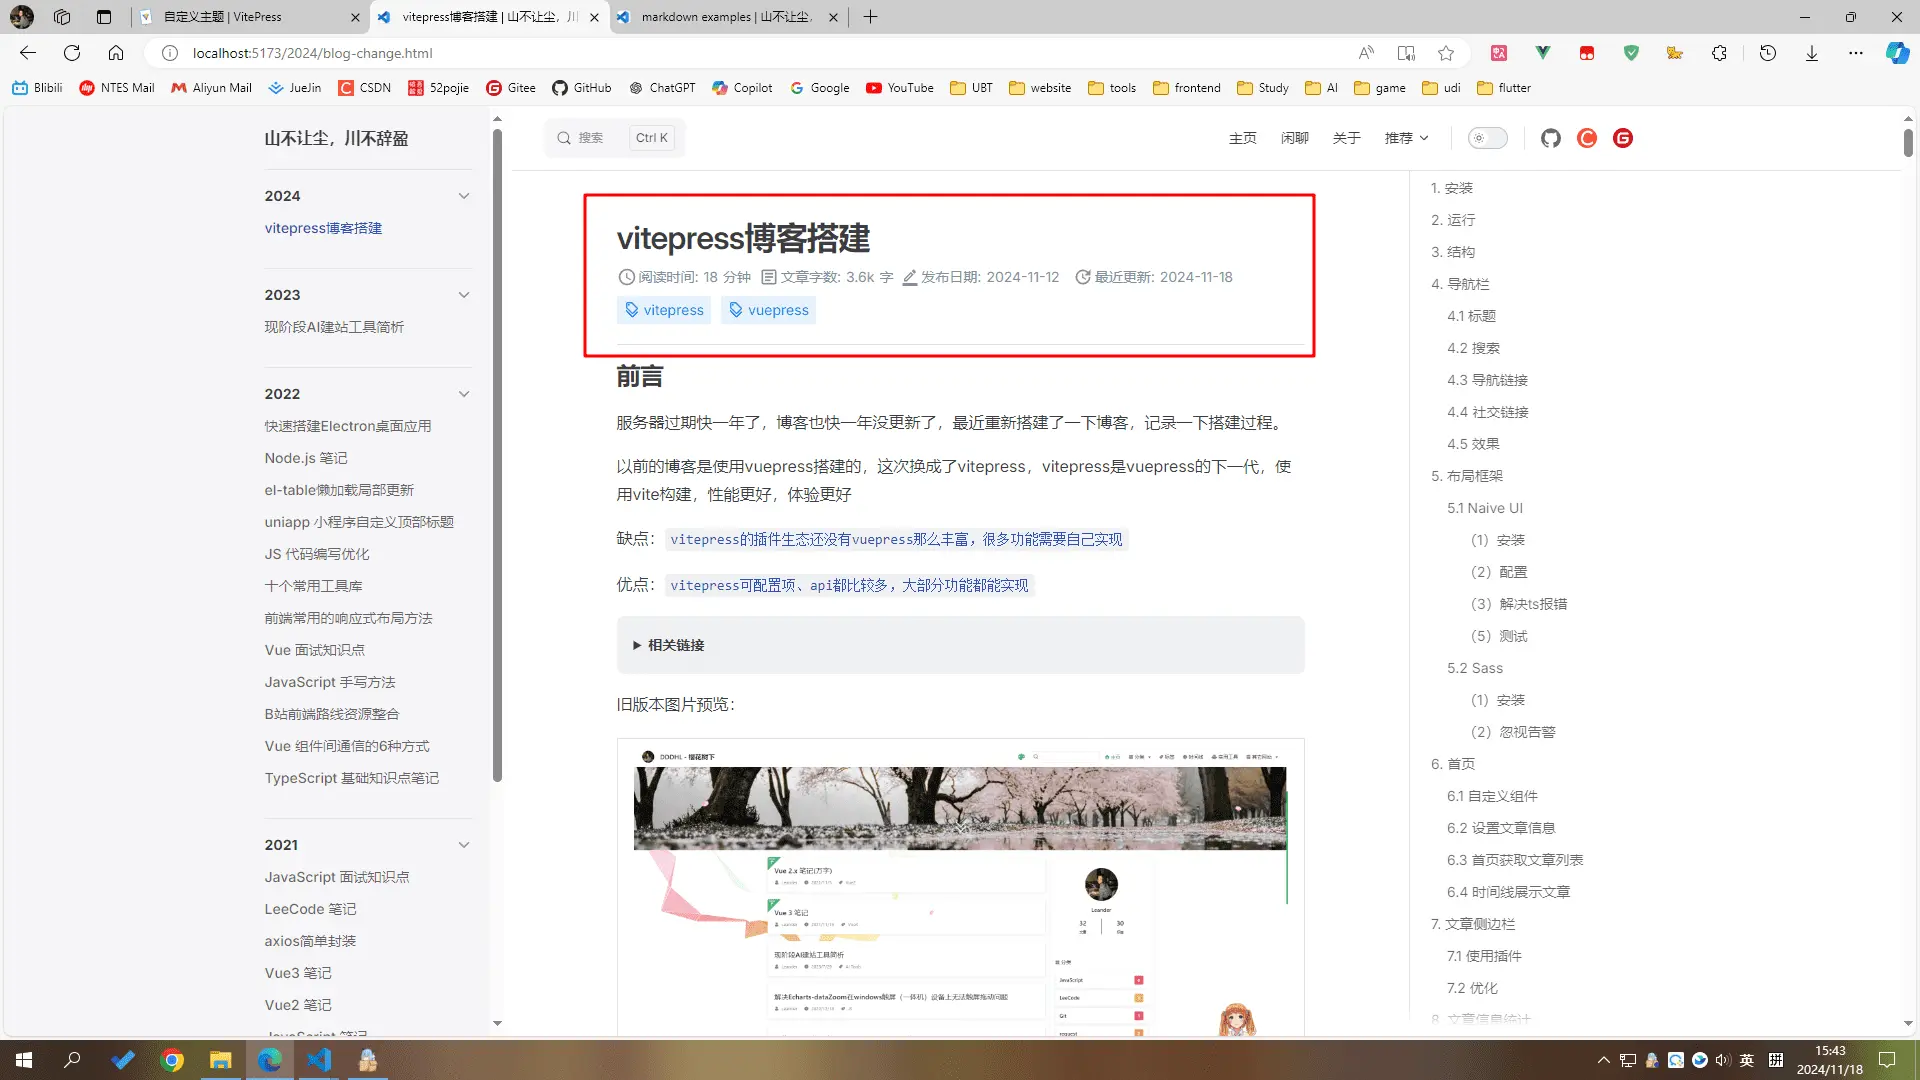
Task: Launch VS Code from the taskbar
Action: tap(318, 1059)
